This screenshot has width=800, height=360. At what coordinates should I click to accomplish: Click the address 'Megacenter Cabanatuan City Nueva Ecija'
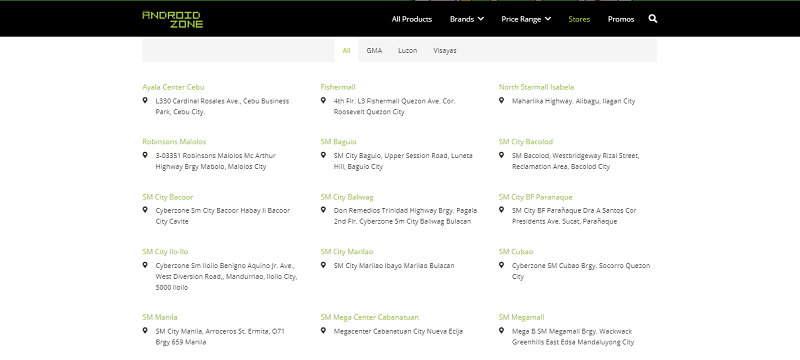(398, 331)
